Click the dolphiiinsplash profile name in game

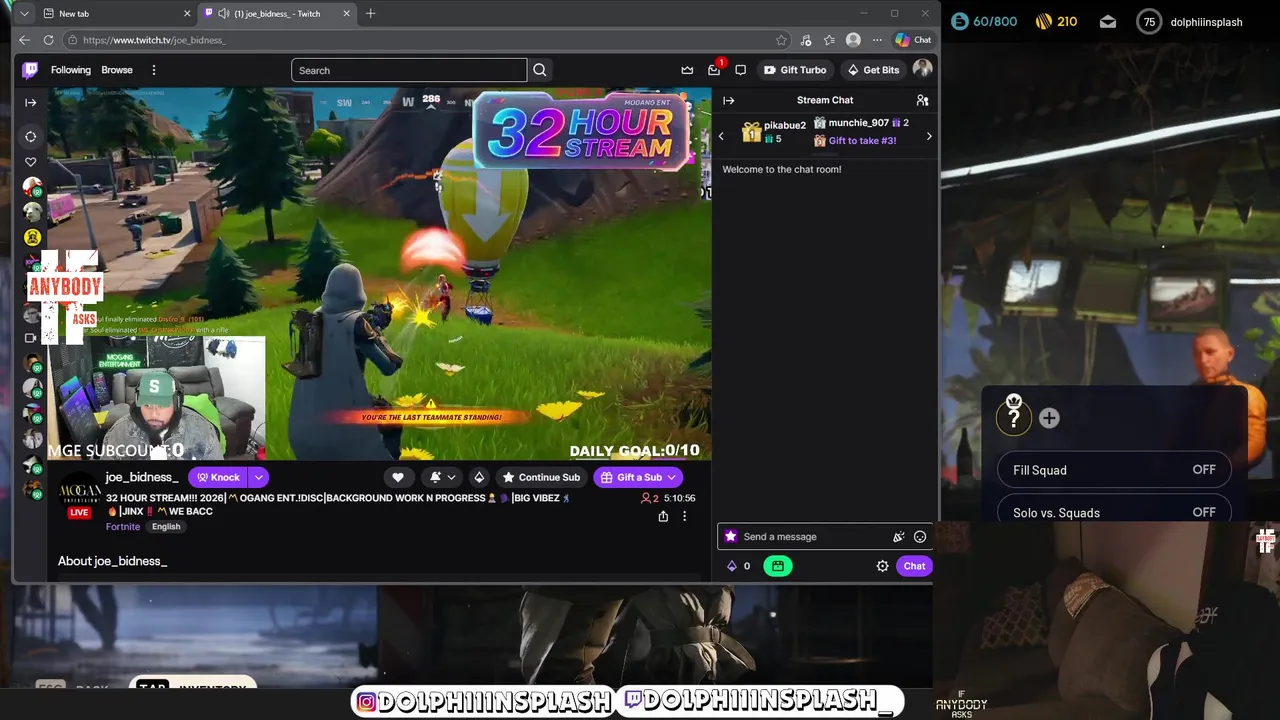[1206, 22]
